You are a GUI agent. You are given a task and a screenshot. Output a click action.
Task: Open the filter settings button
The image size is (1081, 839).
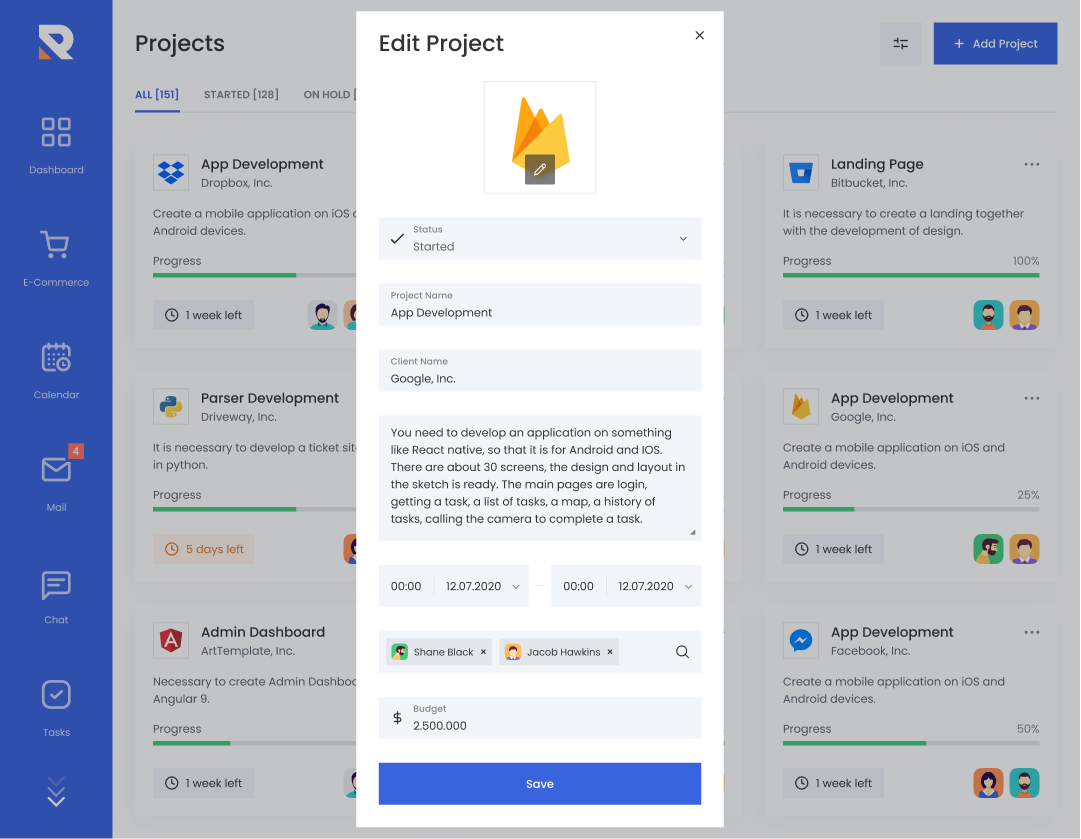(901, 44)
